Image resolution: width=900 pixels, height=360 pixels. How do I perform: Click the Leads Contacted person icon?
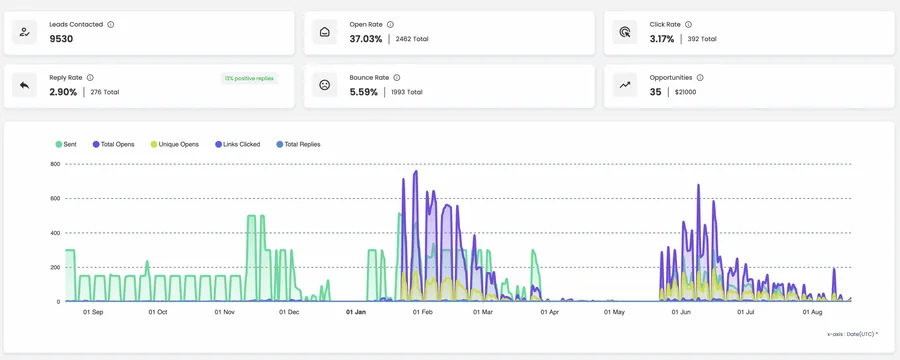tap(24, 32)
